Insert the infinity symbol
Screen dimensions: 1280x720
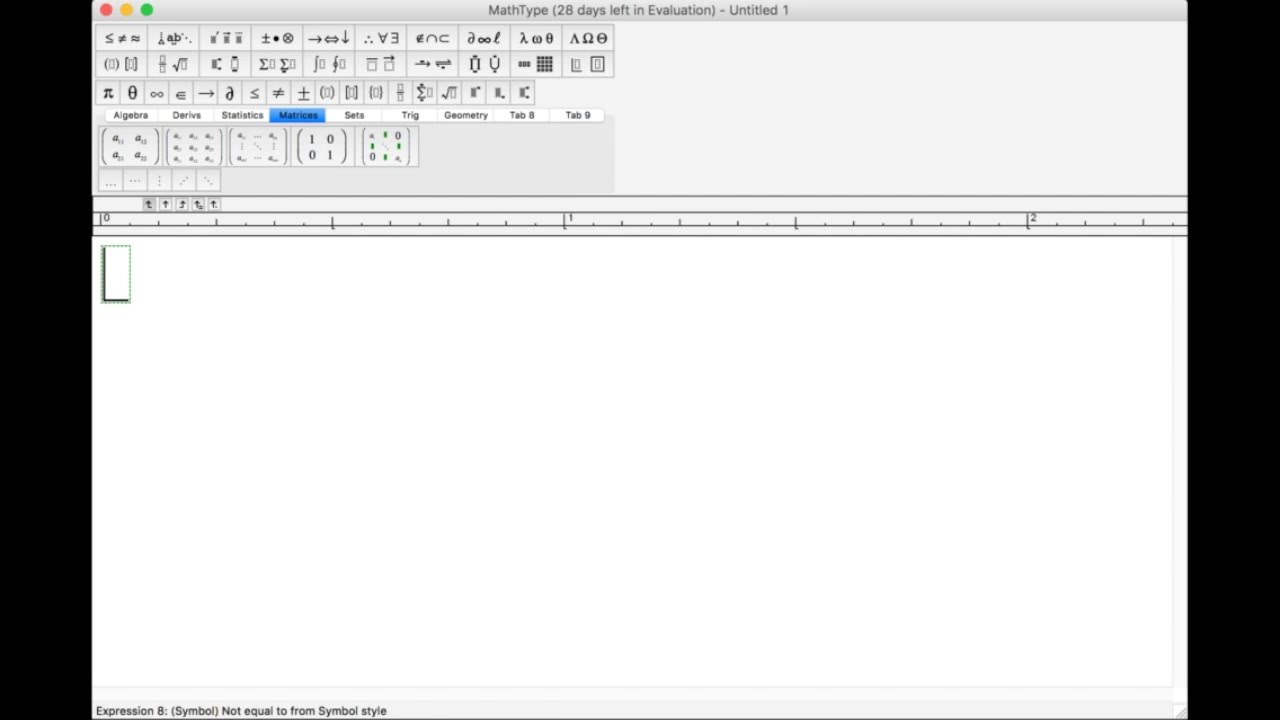pos(157,93)
